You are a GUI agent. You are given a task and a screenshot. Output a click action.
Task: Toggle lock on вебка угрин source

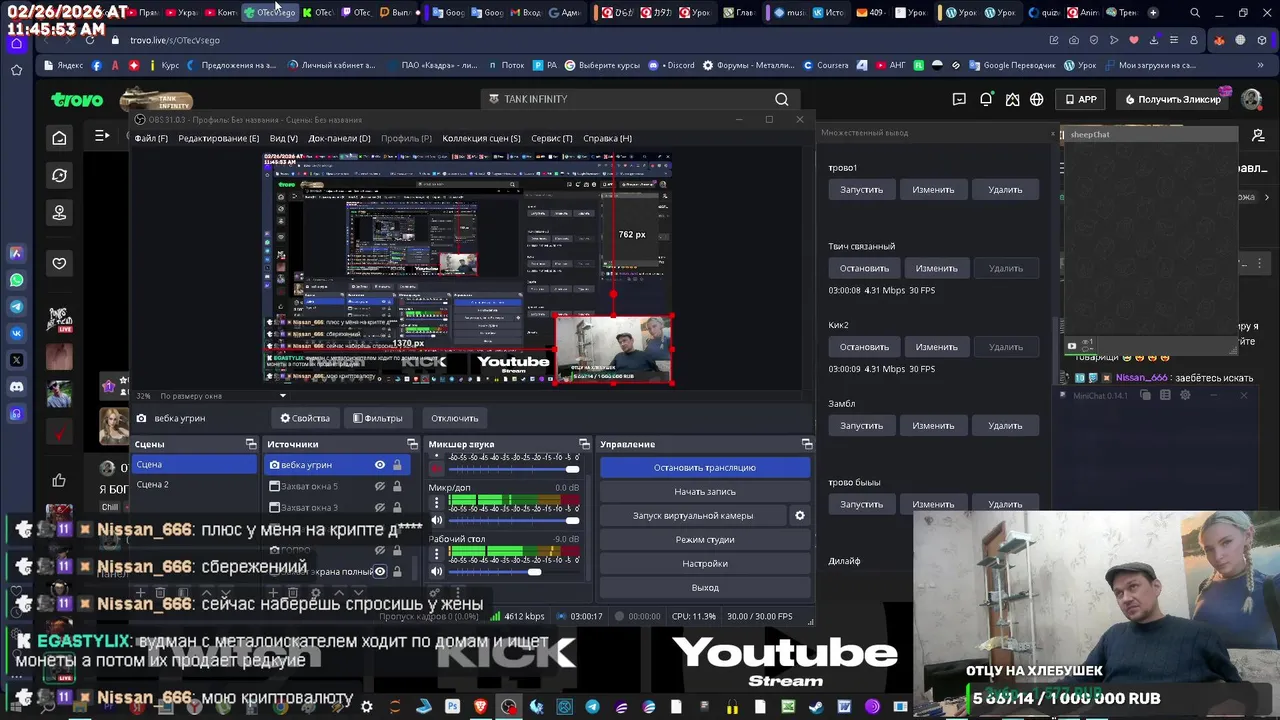click(x=397, y=465)
